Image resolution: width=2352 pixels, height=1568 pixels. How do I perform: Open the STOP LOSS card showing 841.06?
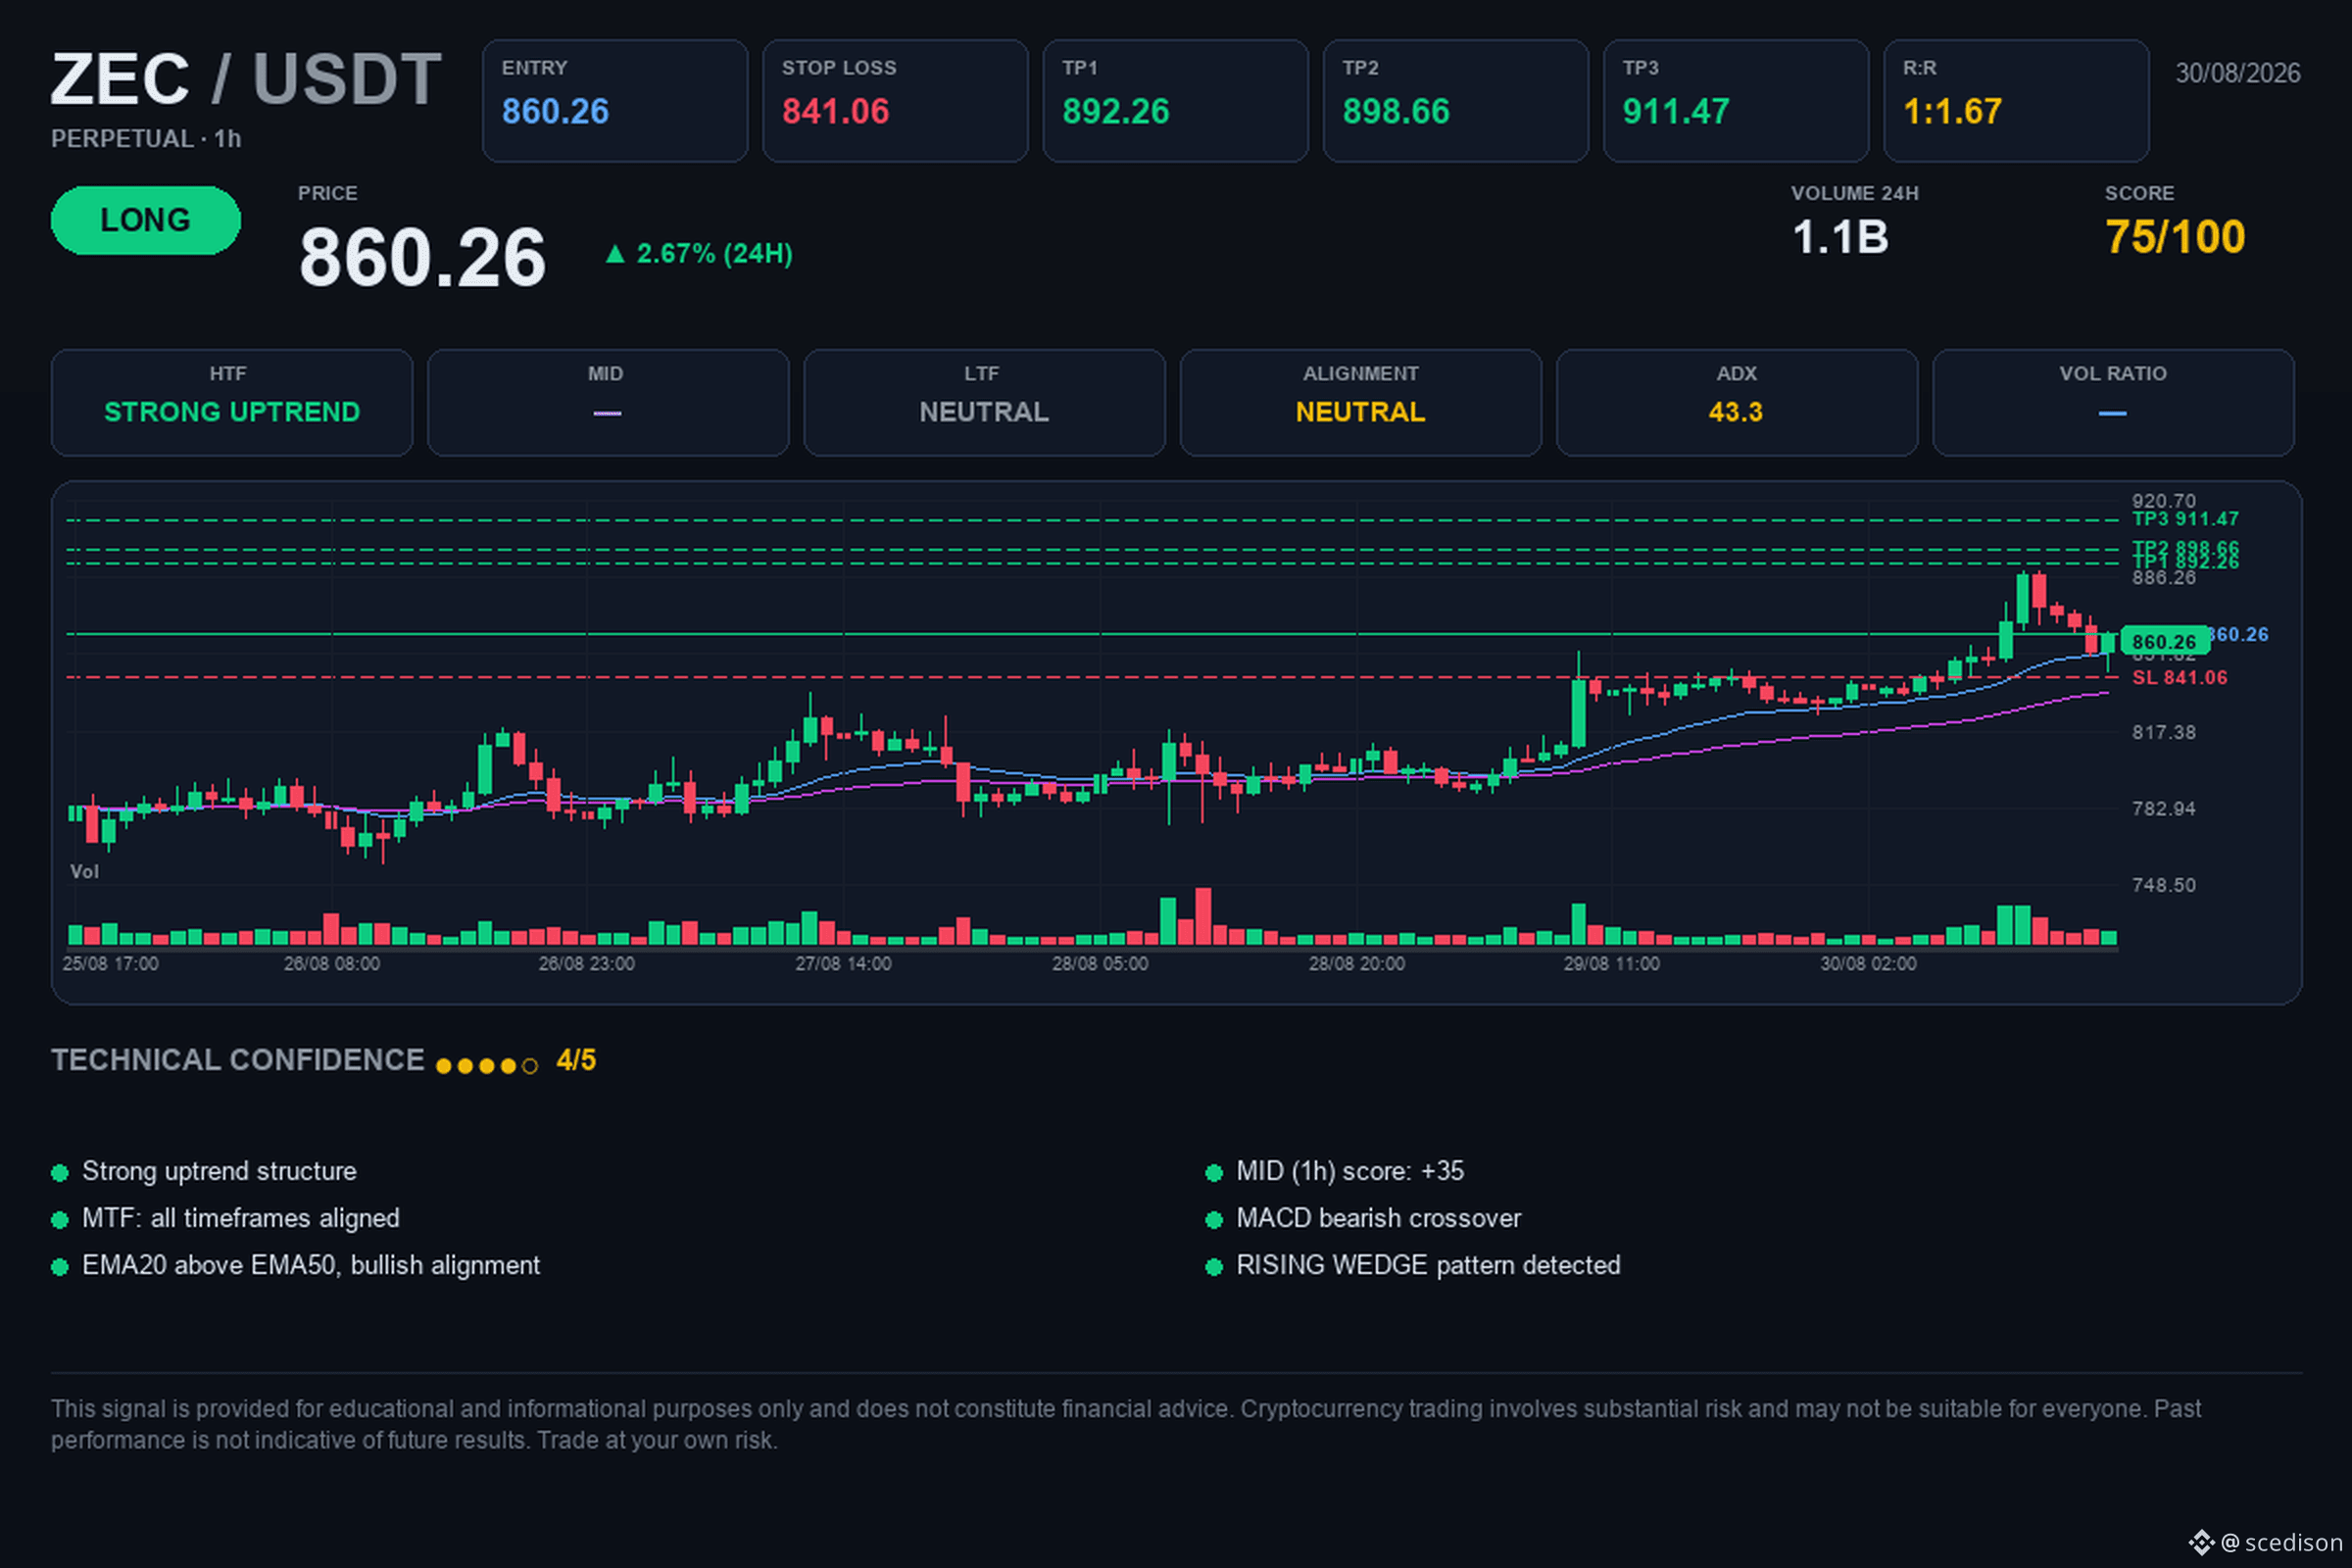[x=895, y=101]
